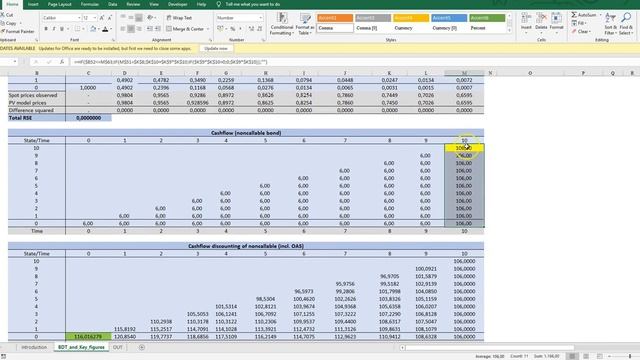Align text left in alignment group
Viewport: 640px width, 360px height.
tap(123, 29)
